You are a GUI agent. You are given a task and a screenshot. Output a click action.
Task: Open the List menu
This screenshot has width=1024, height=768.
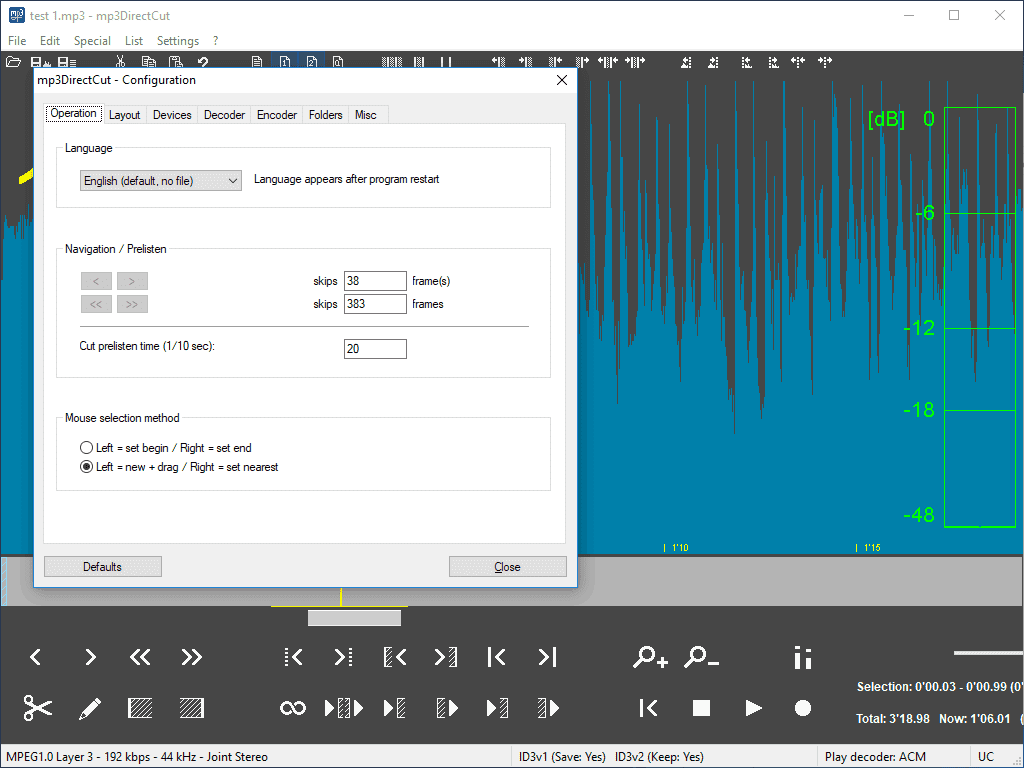click(x=134, y=40)
